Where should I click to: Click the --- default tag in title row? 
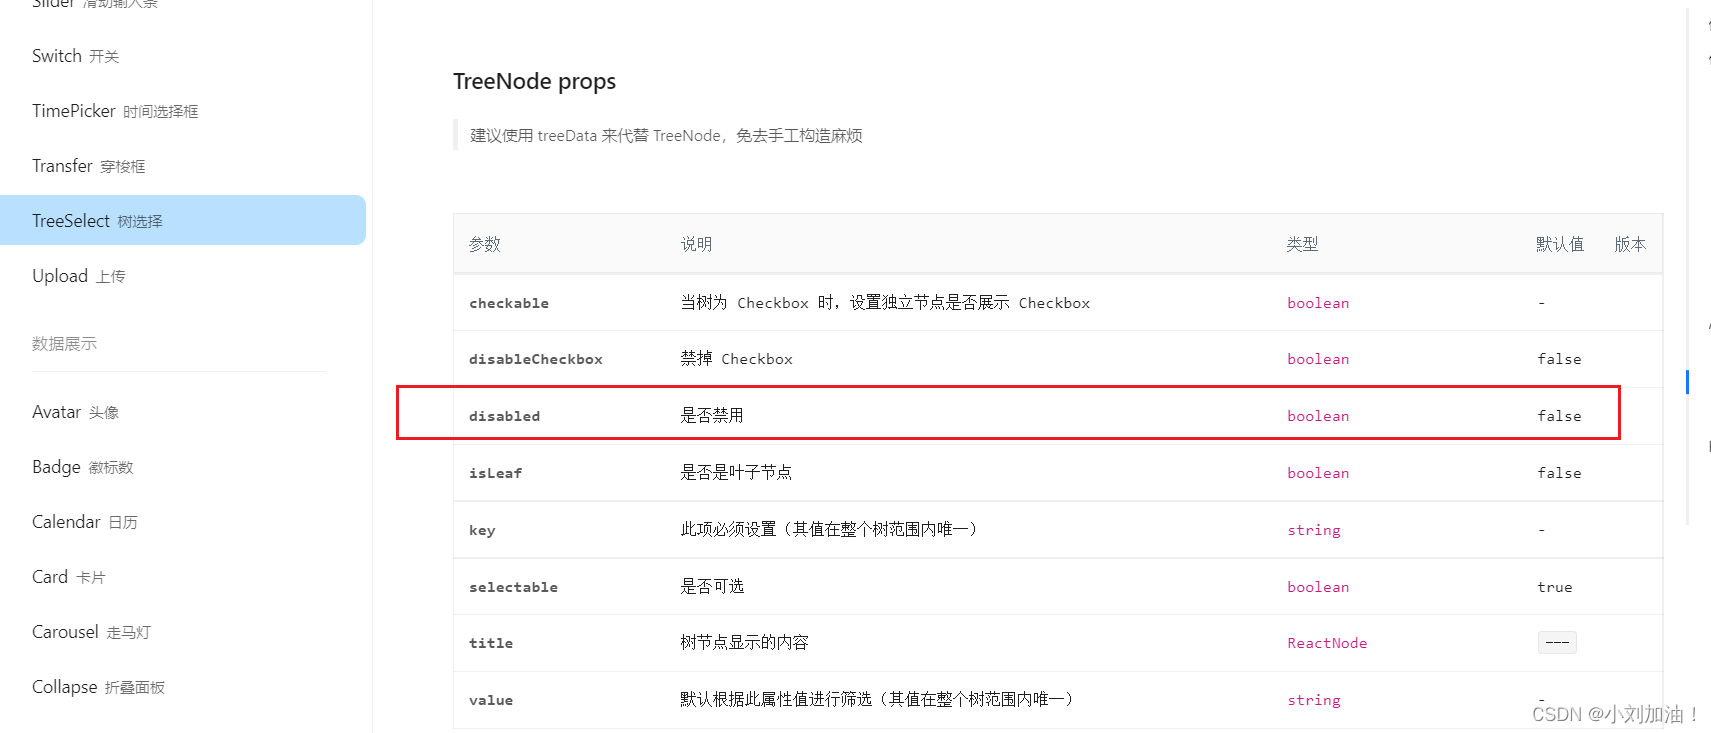click(1557, 642)
